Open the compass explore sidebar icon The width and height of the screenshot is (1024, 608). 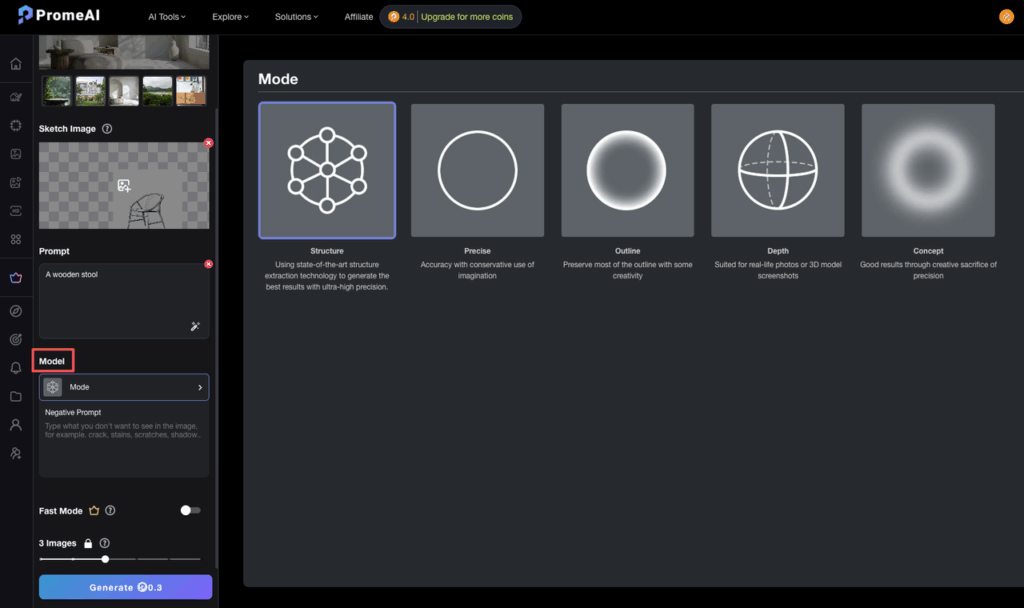(x=16, y=311)
